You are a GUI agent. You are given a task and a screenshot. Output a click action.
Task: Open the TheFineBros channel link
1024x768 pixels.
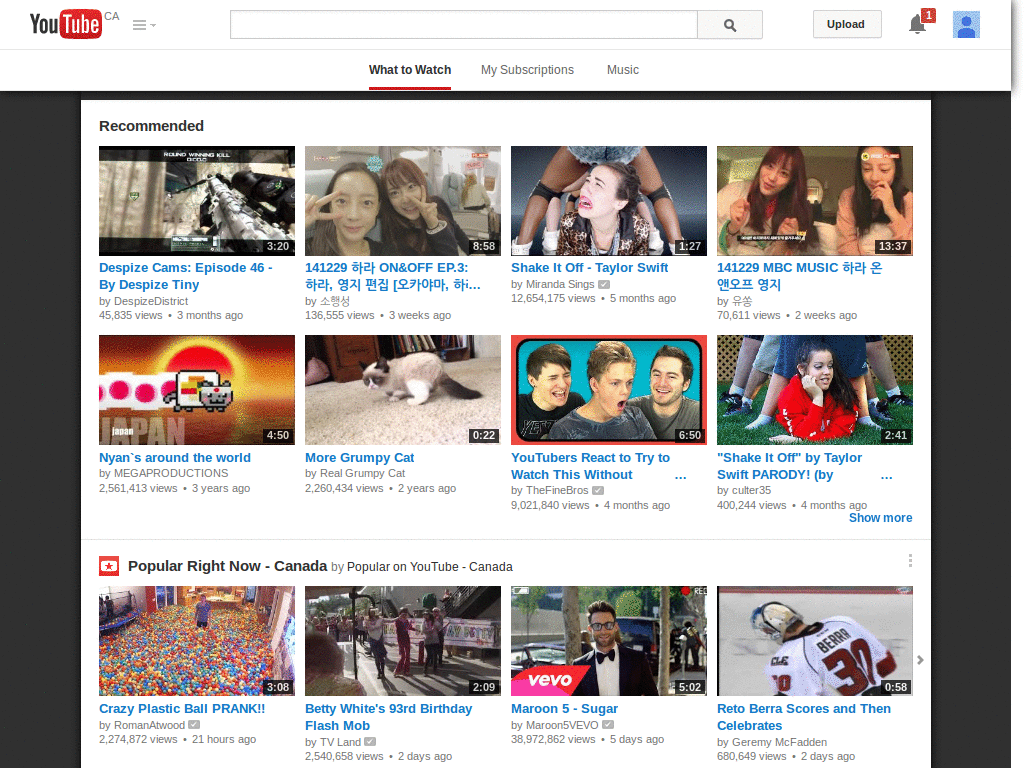click(x=556, y=490)
